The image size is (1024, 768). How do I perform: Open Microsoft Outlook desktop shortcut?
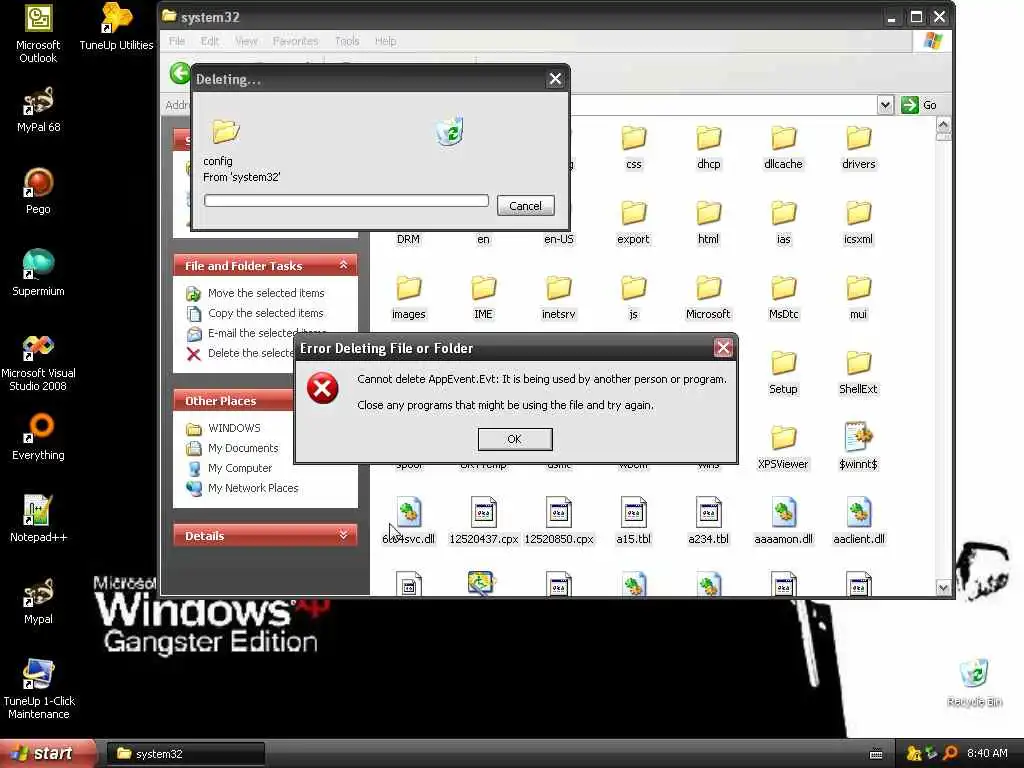(38, 34)
